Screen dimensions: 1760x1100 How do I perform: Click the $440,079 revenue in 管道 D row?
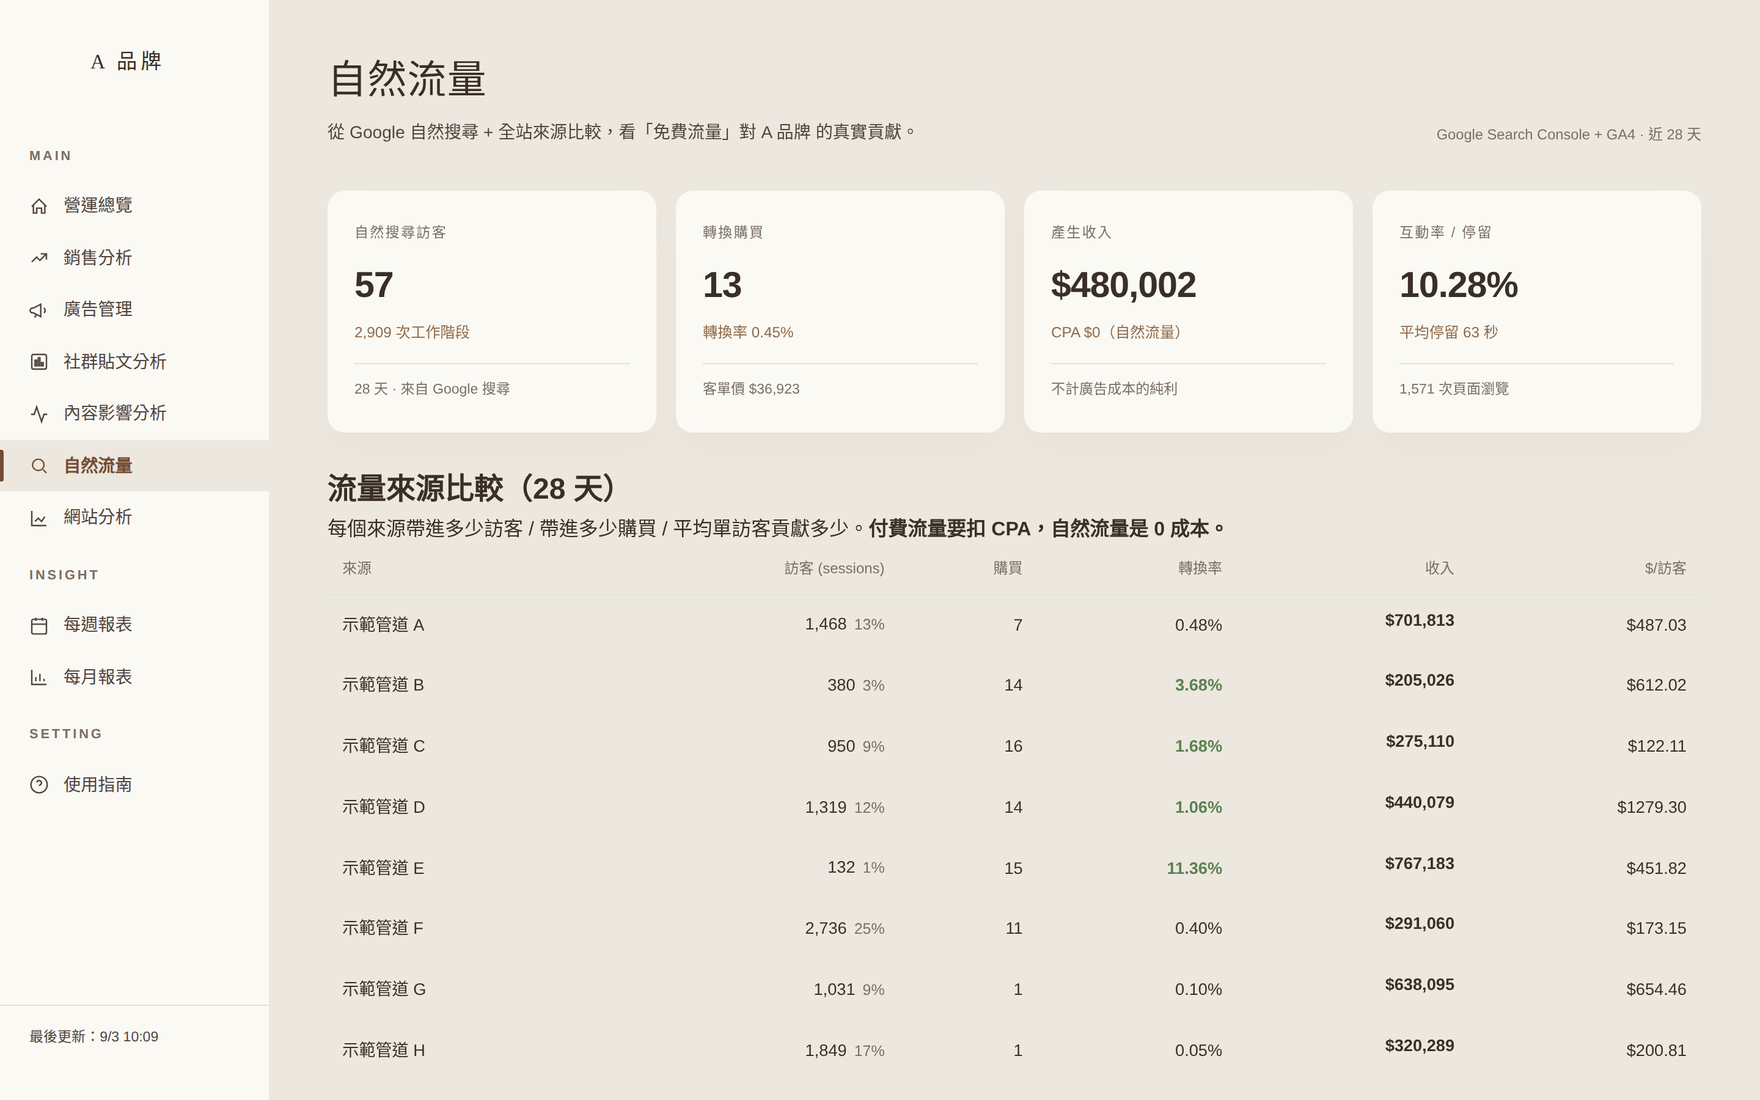[1419, 802]
